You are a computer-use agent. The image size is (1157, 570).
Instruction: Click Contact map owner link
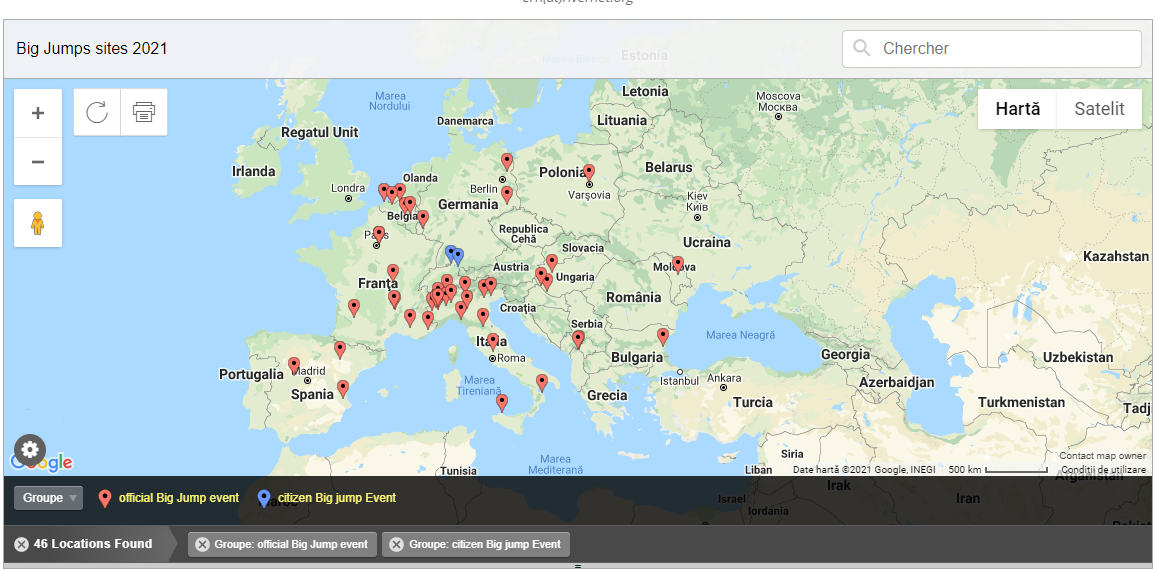[x=1102, y=456]
